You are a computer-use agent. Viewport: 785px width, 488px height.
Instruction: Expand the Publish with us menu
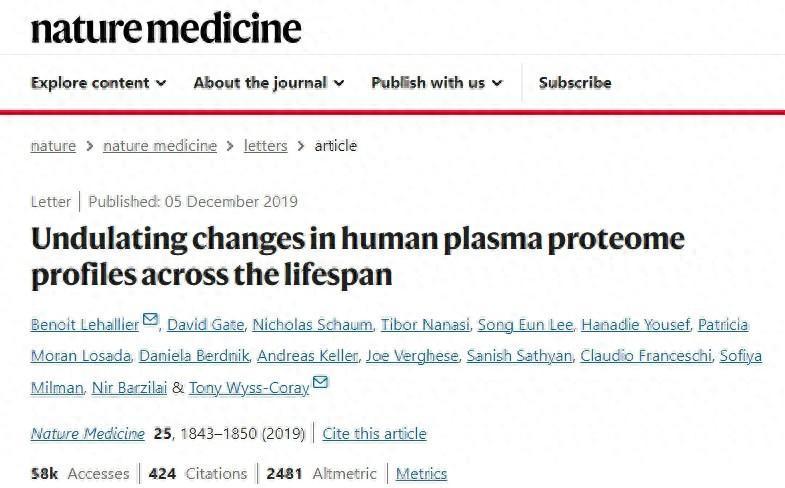436,83
